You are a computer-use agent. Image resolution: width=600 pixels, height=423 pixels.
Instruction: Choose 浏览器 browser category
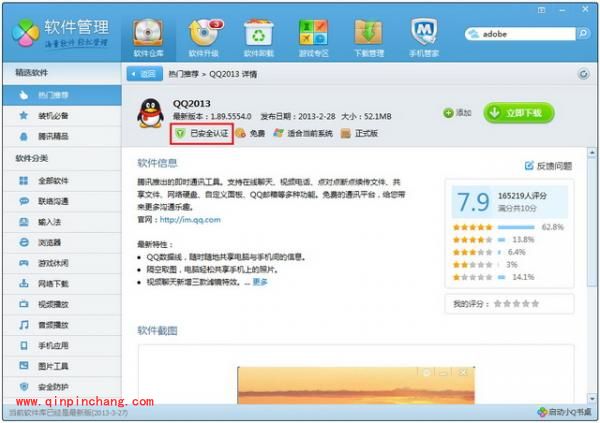[50, 242]
